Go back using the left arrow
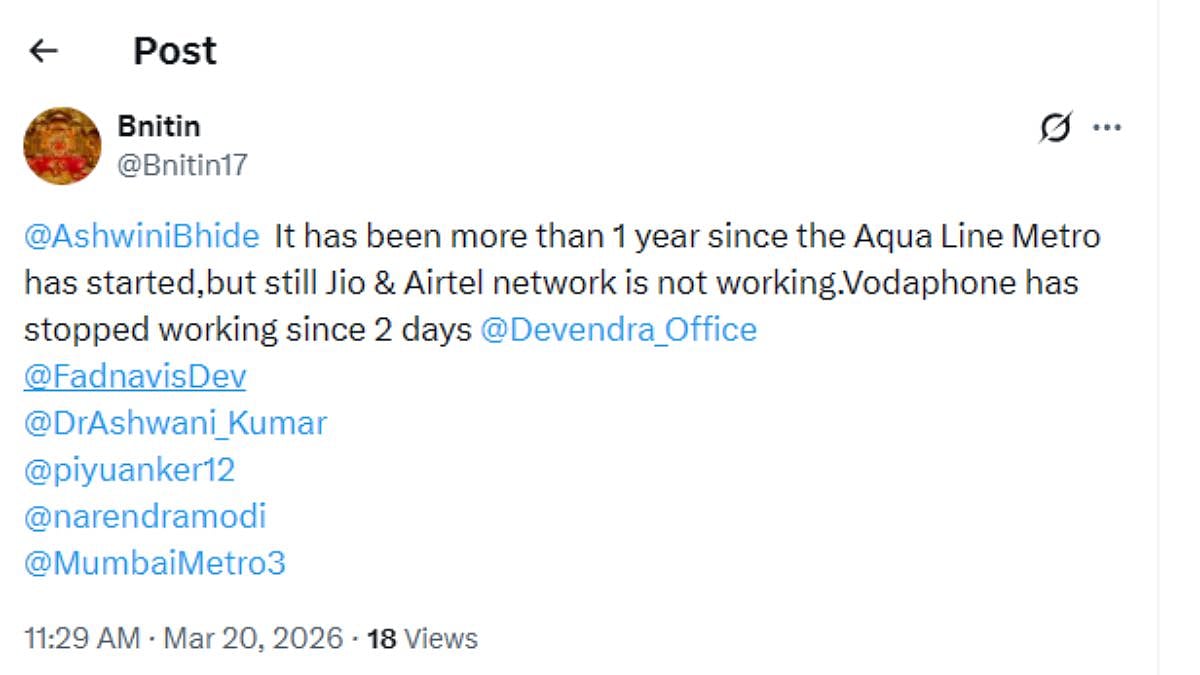 (x=44, y=51)
